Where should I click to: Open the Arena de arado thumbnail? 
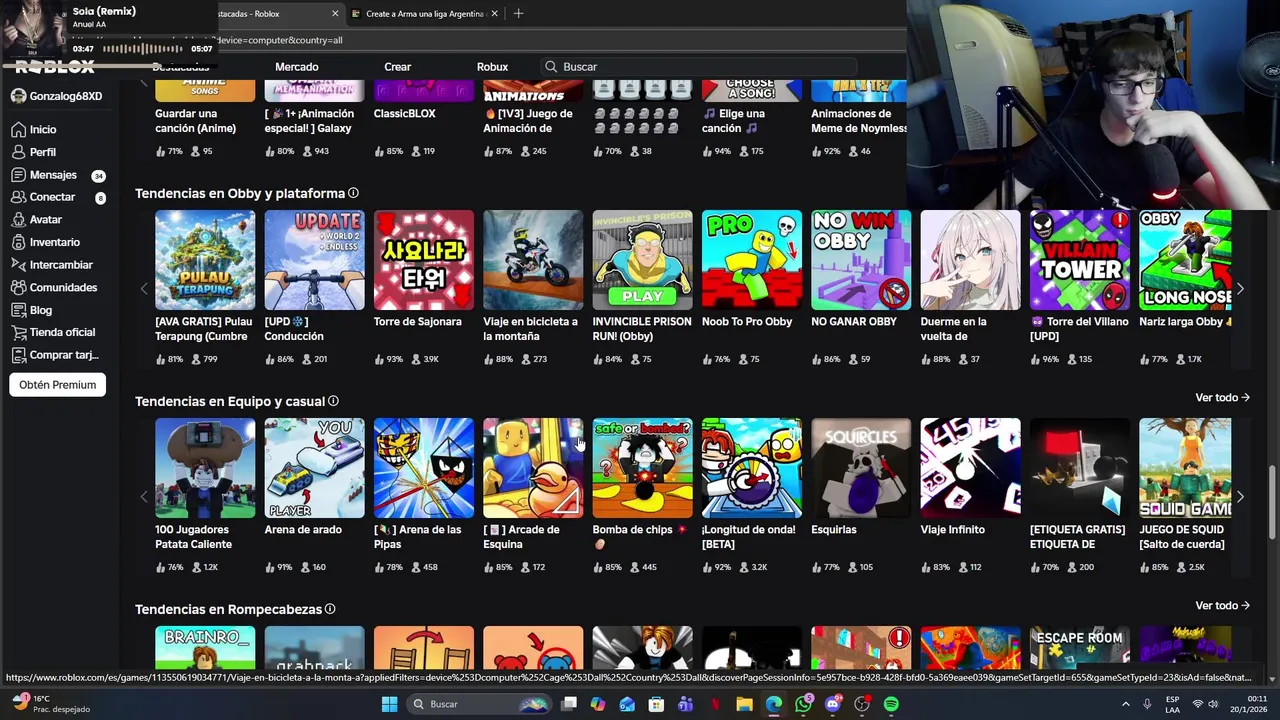314,468
